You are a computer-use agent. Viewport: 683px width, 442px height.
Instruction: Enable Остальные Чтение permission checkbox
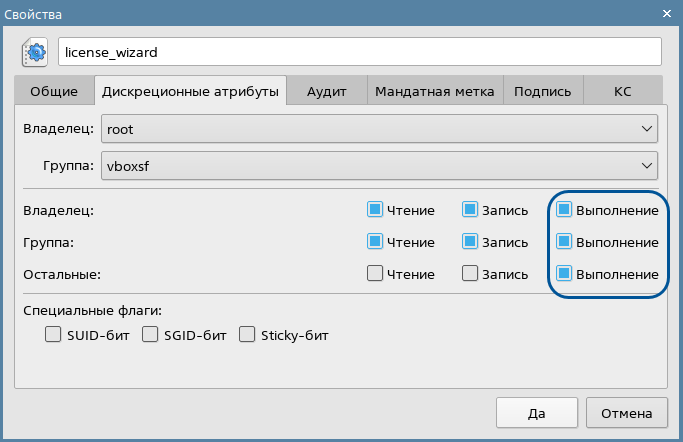click(x=375, y=273)
